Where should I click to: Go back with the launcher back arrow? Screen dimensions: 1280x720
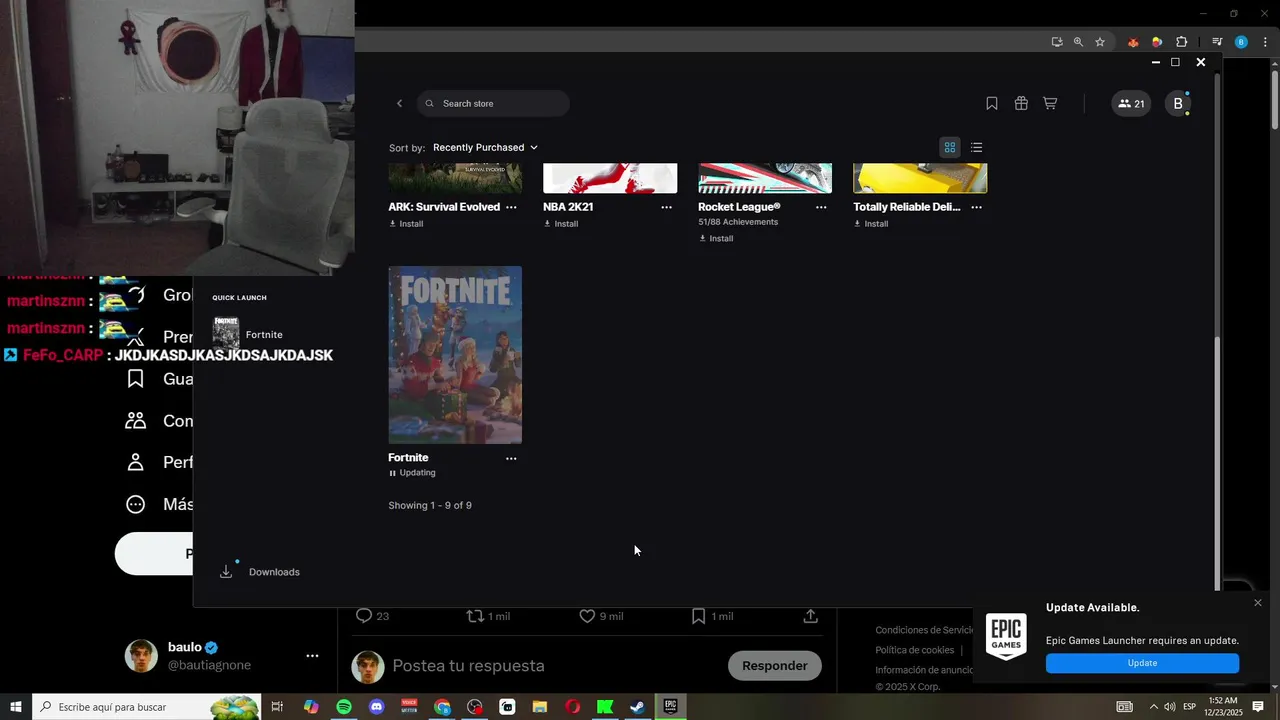coord(399,103)
